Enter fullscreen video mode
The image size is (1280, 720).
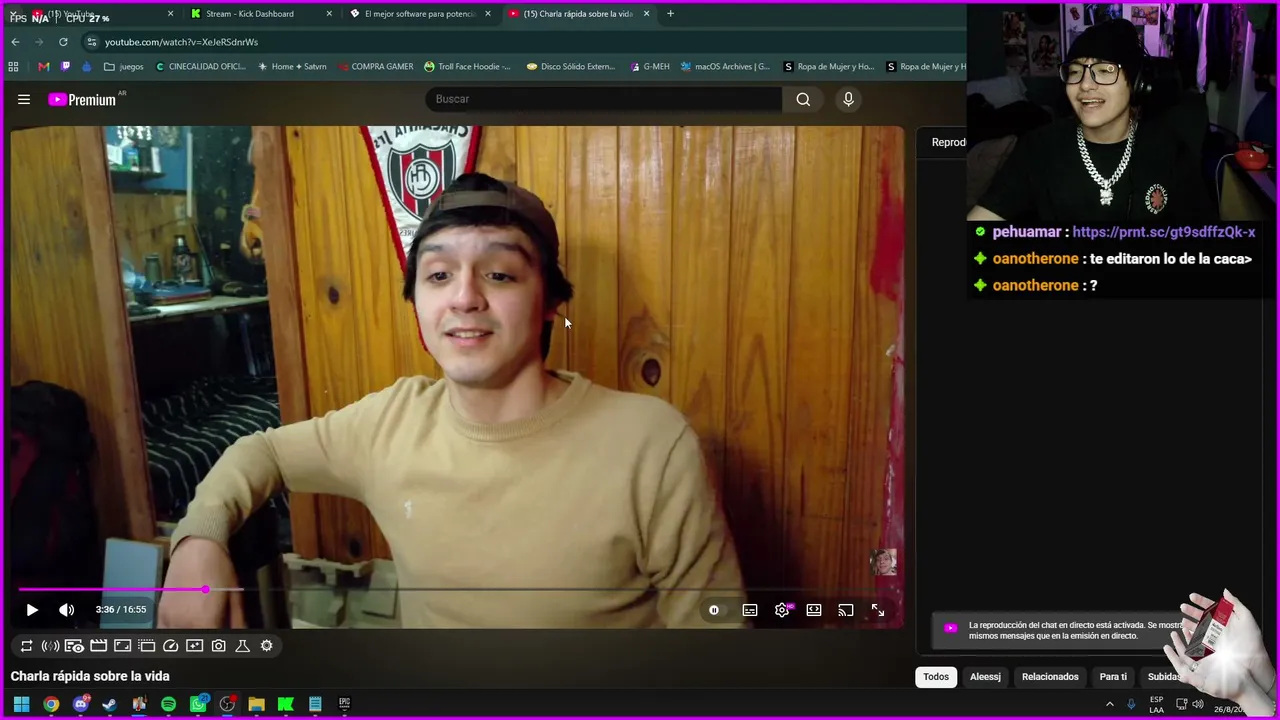878,610
